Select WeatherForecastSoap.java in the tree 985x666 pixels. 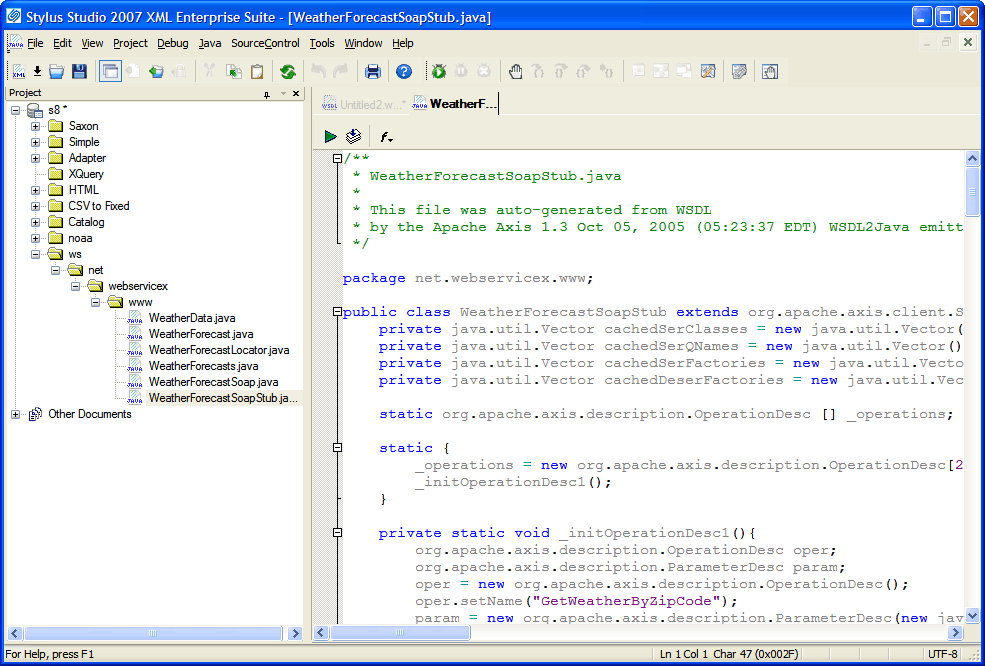214,382
